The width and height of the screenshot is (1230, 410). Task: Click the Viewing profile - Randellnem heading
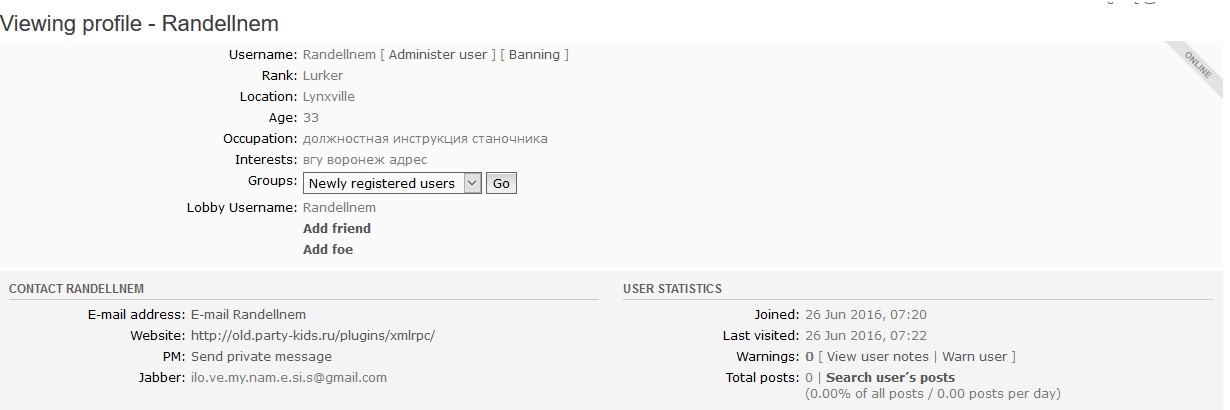coord(140,23)
